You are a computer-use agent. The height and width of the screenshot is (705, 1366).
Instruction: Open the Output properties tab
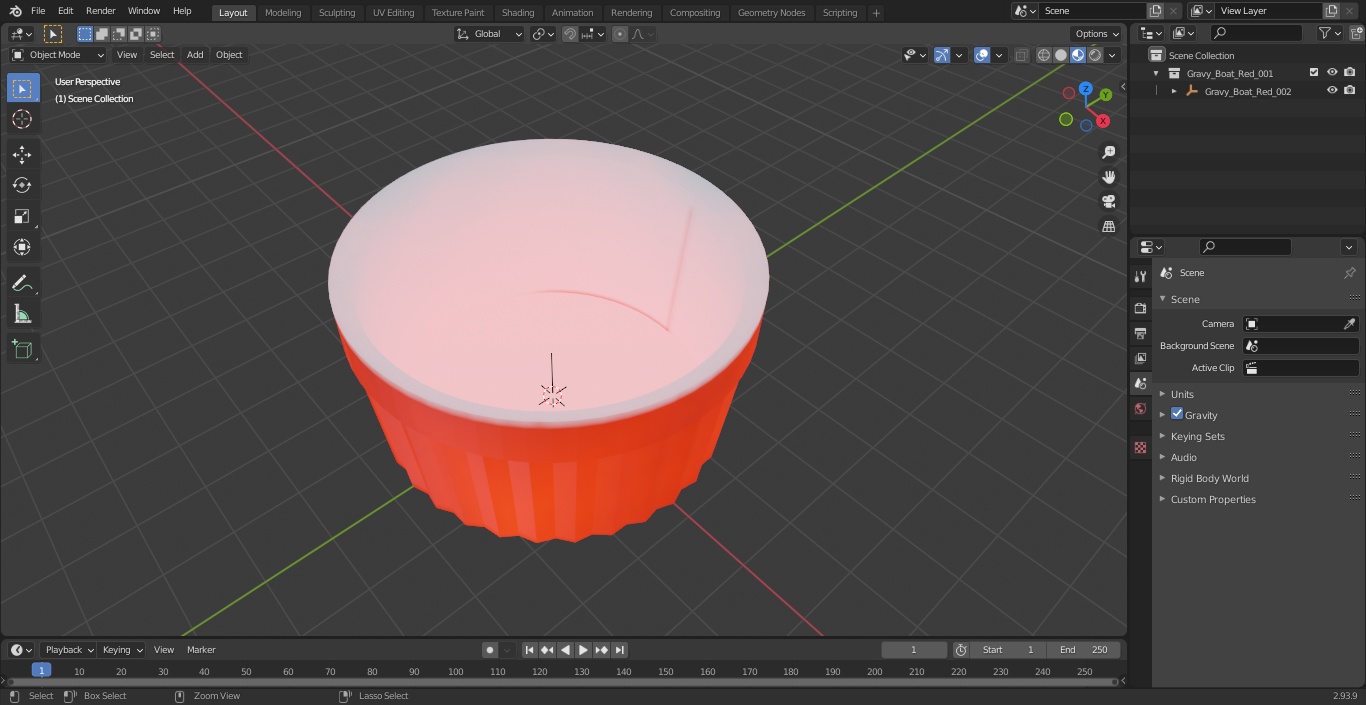pyautogui.click(x=1140, y=333)
